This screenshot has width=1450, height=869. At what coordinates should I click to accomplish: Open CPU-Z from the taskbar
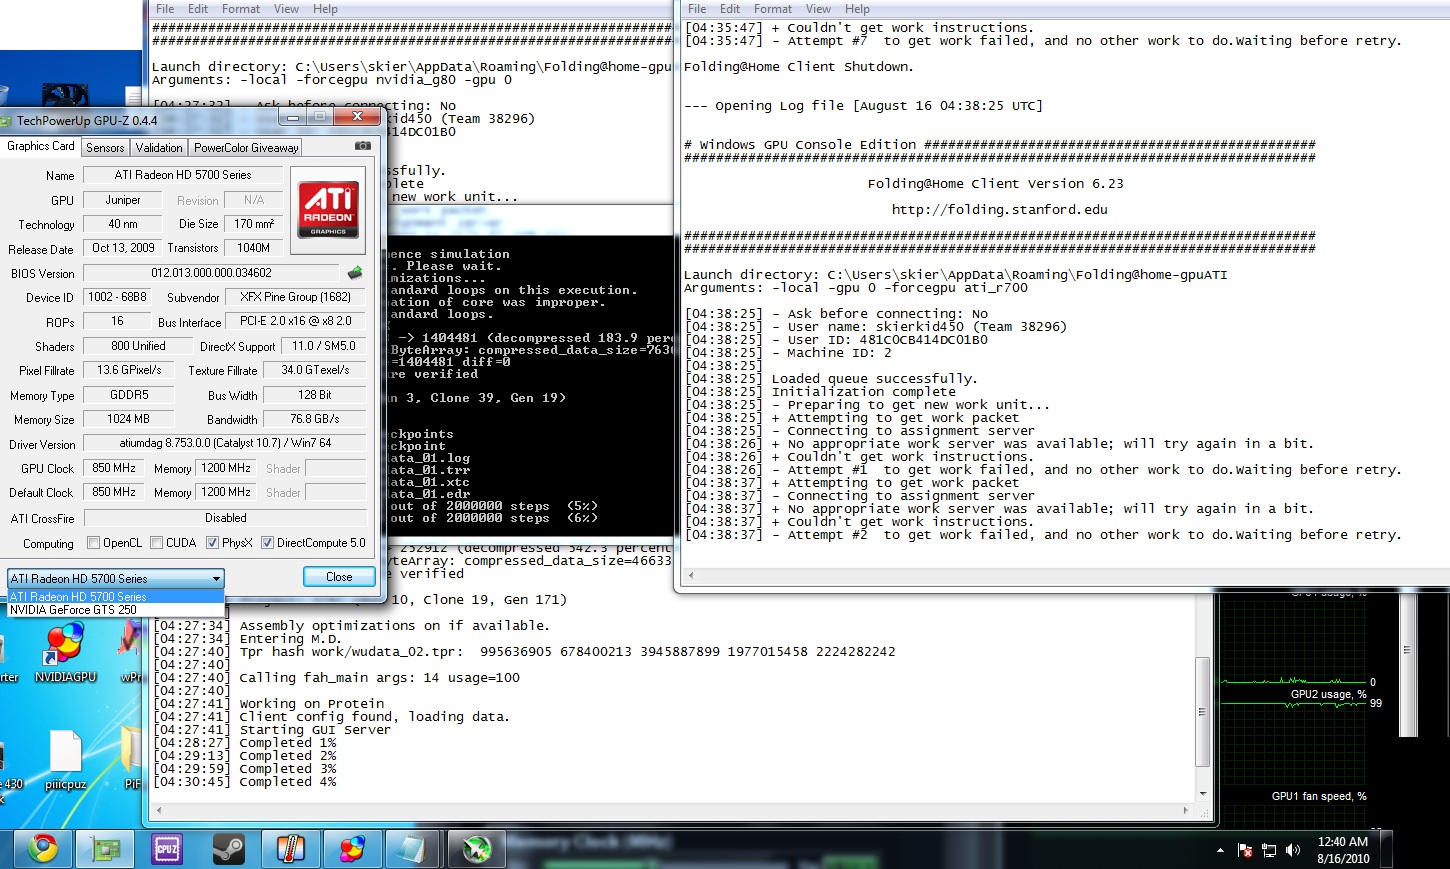[167, 849]
